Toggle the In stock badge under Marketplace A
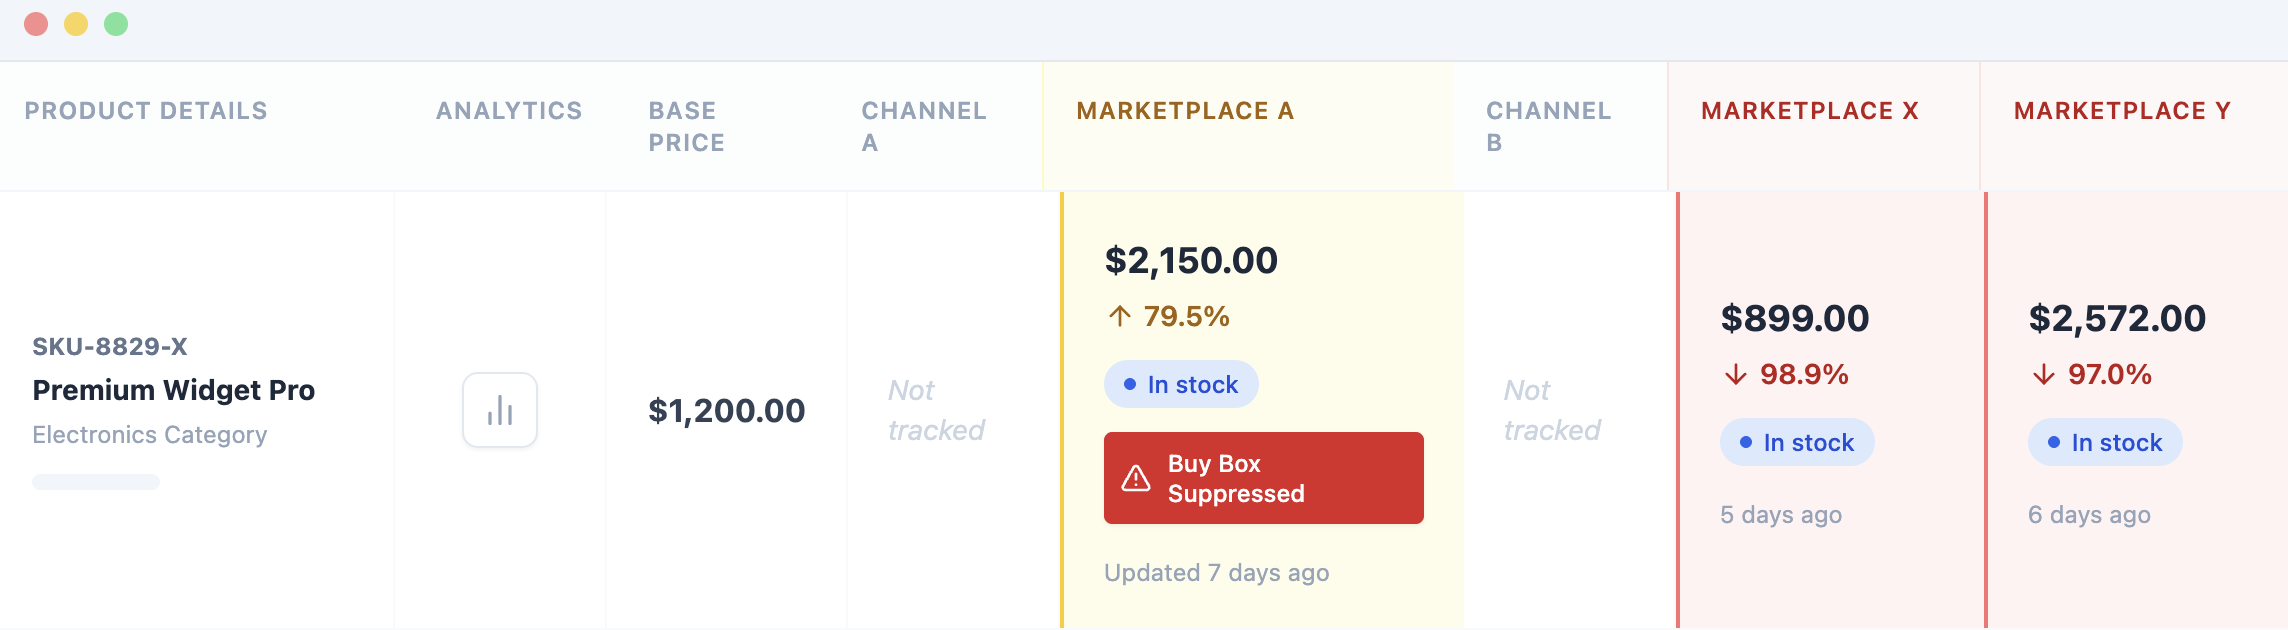The image size is (2288, 630). [1180, 383]
